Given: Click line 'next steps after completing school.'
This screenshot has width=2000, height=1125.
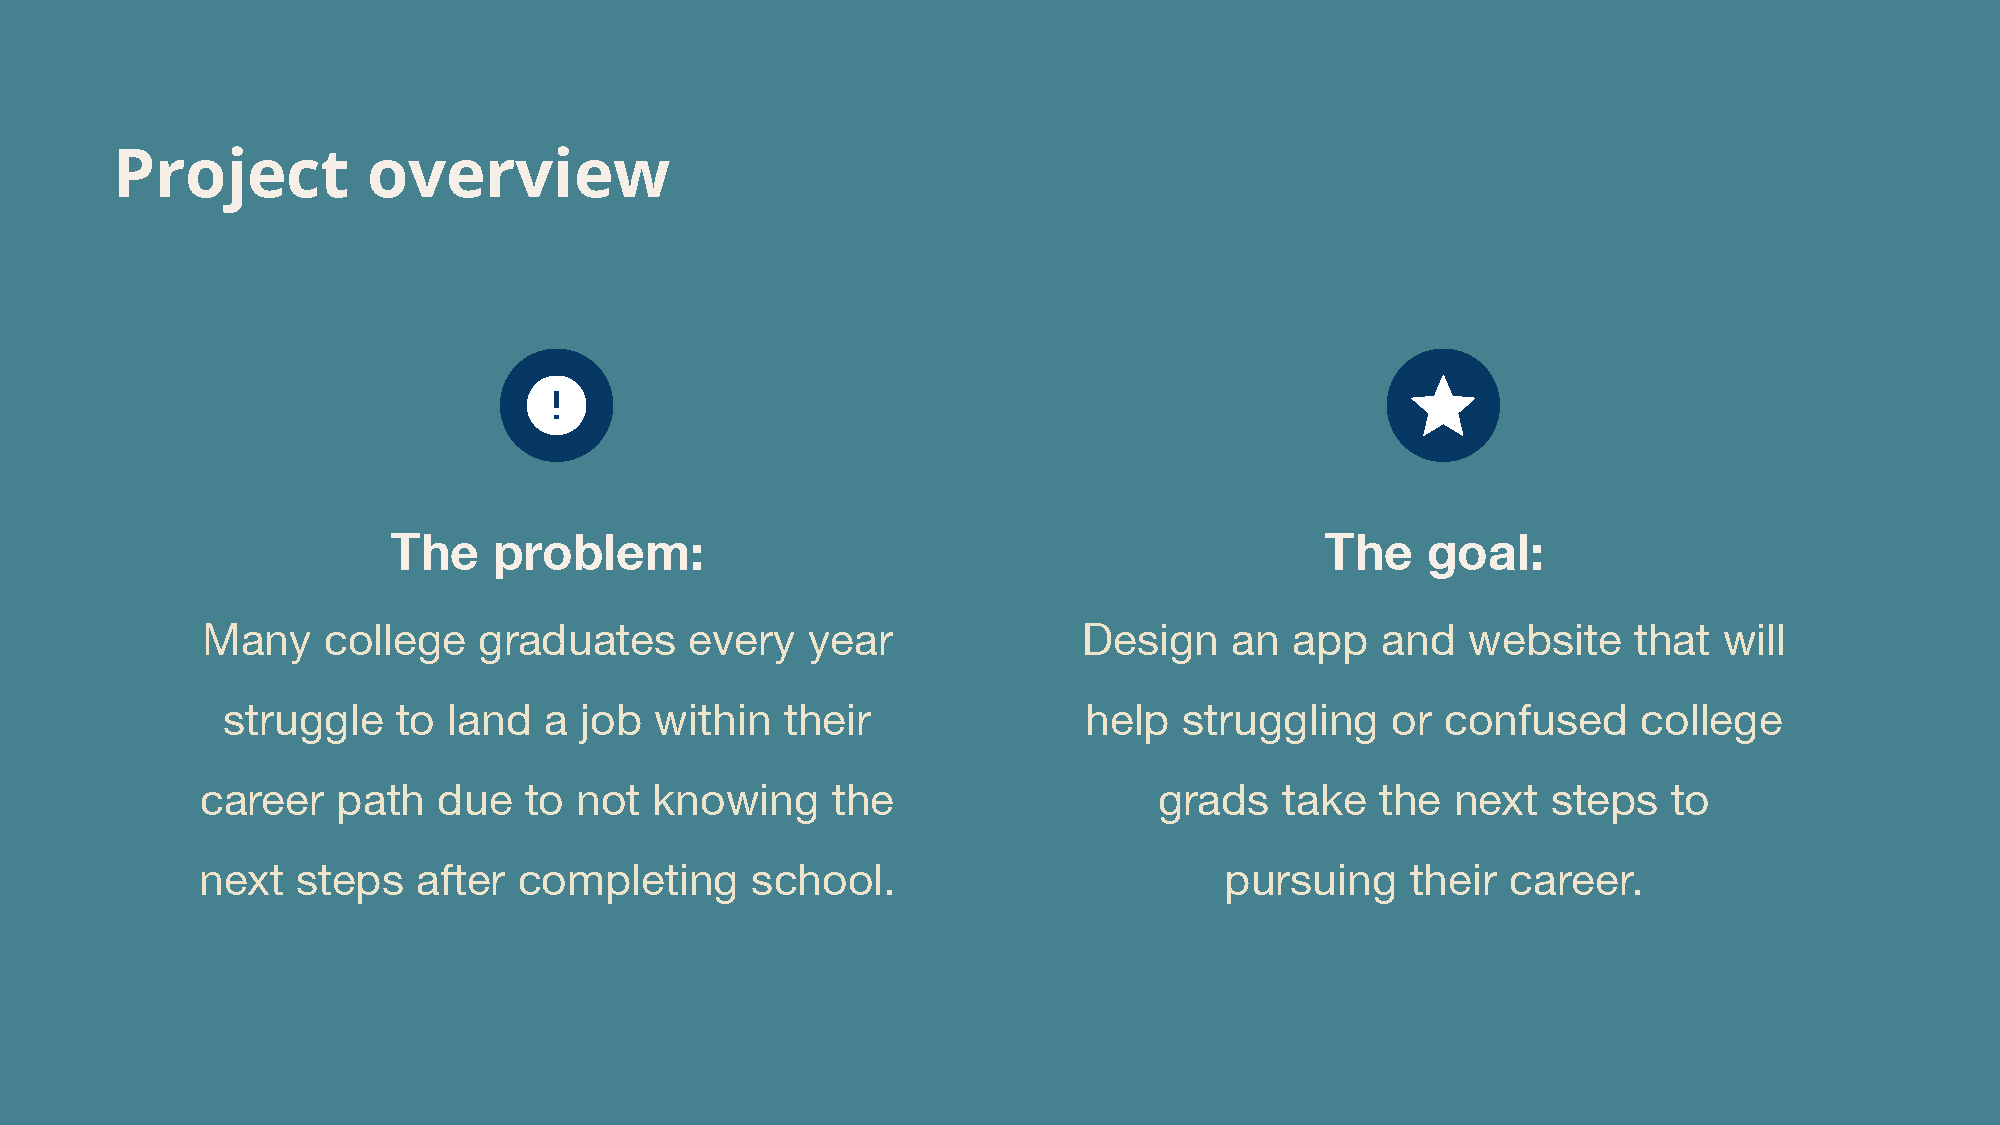Looking at the screenshot, I should coord(547,881).
